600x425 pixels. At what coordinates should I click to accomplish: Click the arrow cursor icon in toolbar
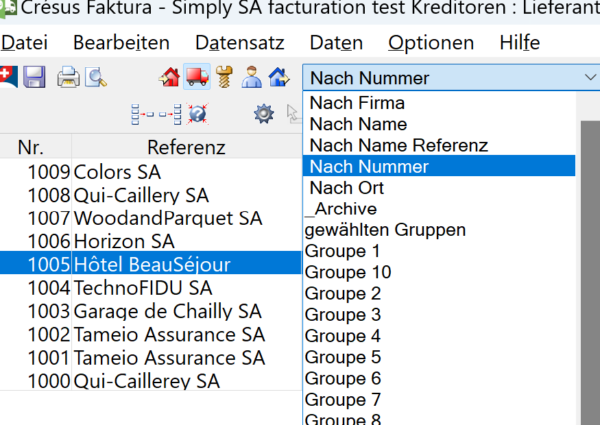click(293, 114)
